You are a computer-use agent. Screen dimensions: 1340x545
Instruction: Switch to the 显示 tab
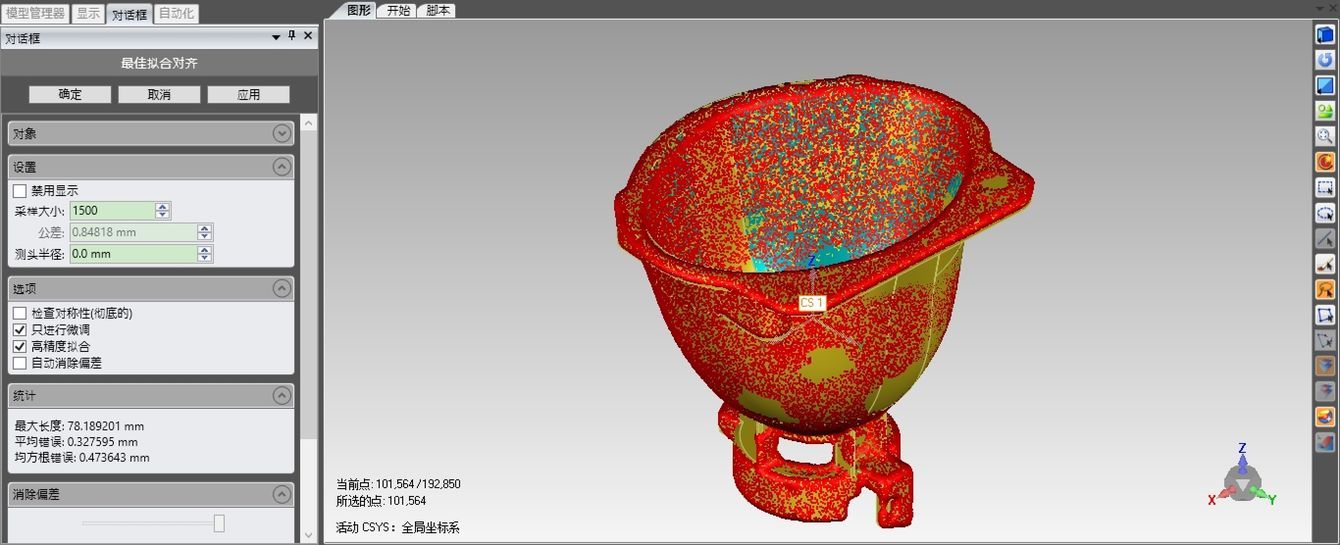pos(88,13)
